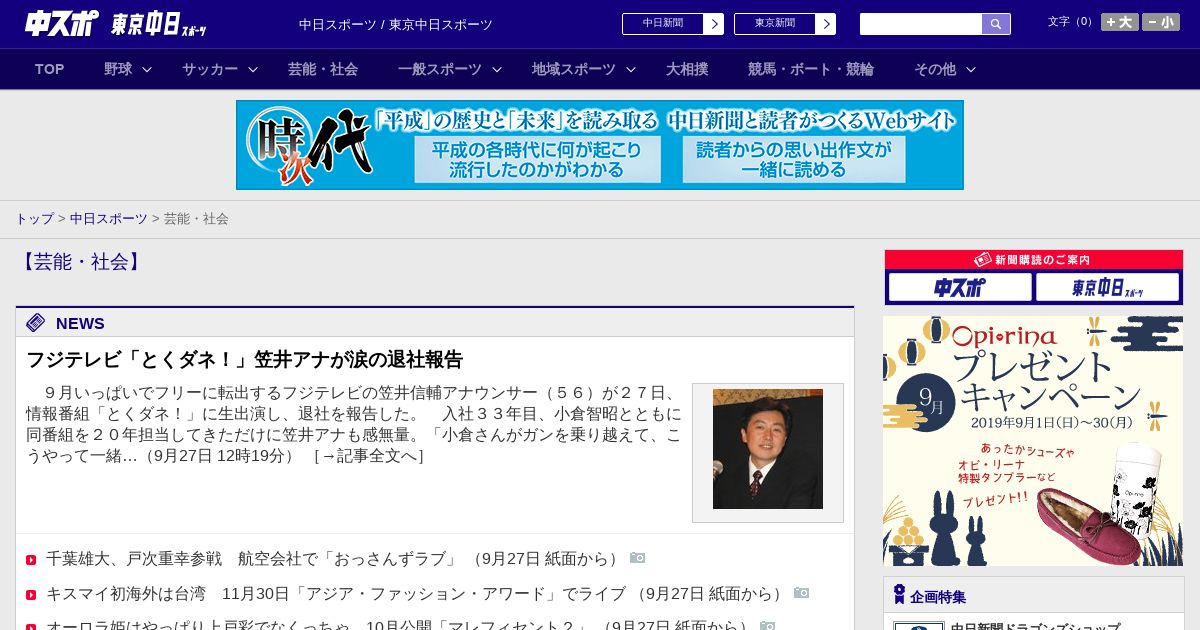Image resolution: width=1200 pixels, height=630 pixels.
Task: Open オーロラ姫 マレフィセント２ article link
Action: pos(400,627)
